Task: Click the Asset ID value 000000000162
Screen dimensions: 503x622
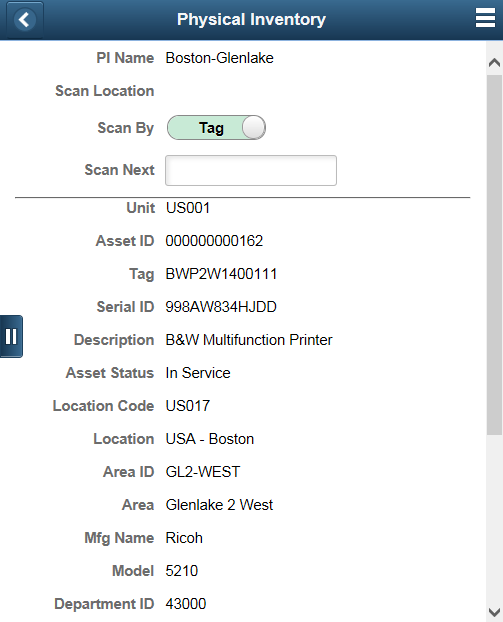Action: 214,241
